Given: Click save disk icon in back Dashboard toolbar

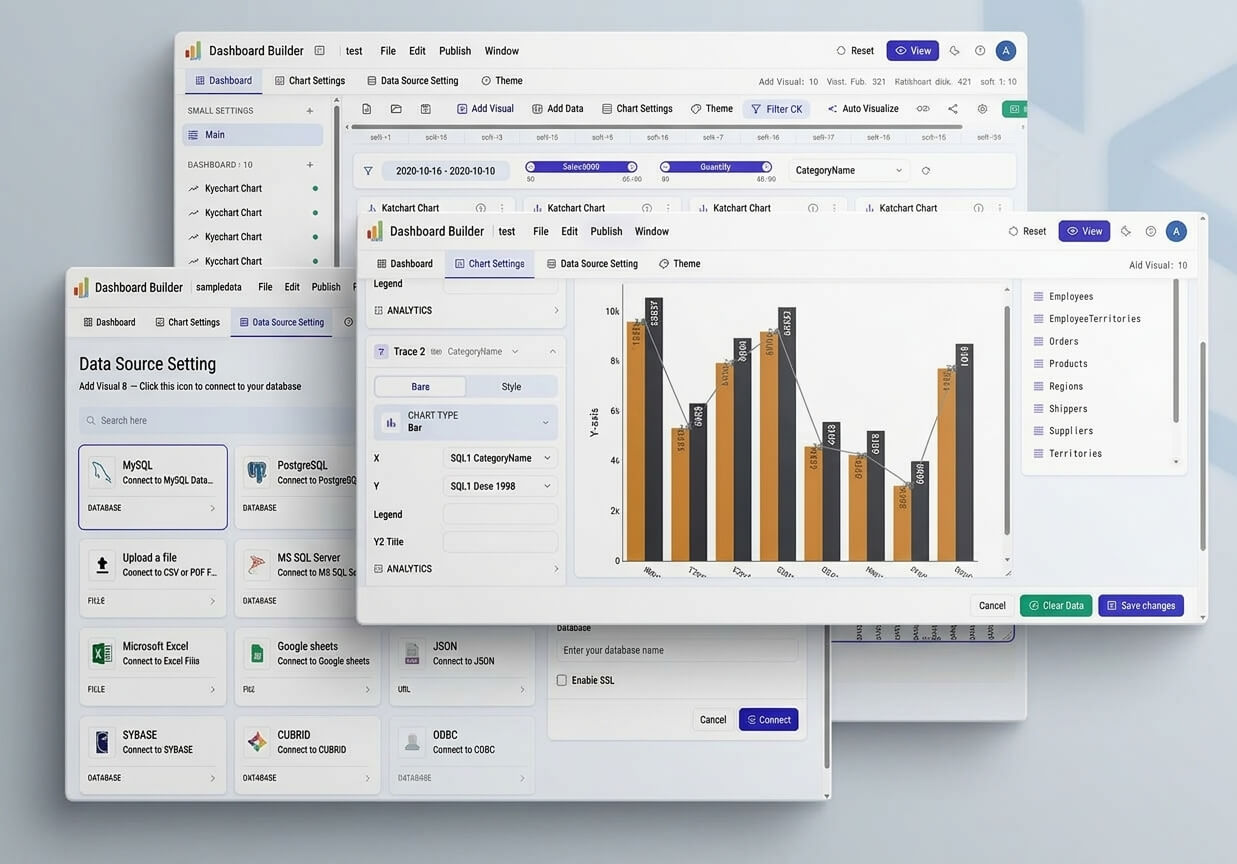Looking at the screenshot, I should click(x=425, y=109).
